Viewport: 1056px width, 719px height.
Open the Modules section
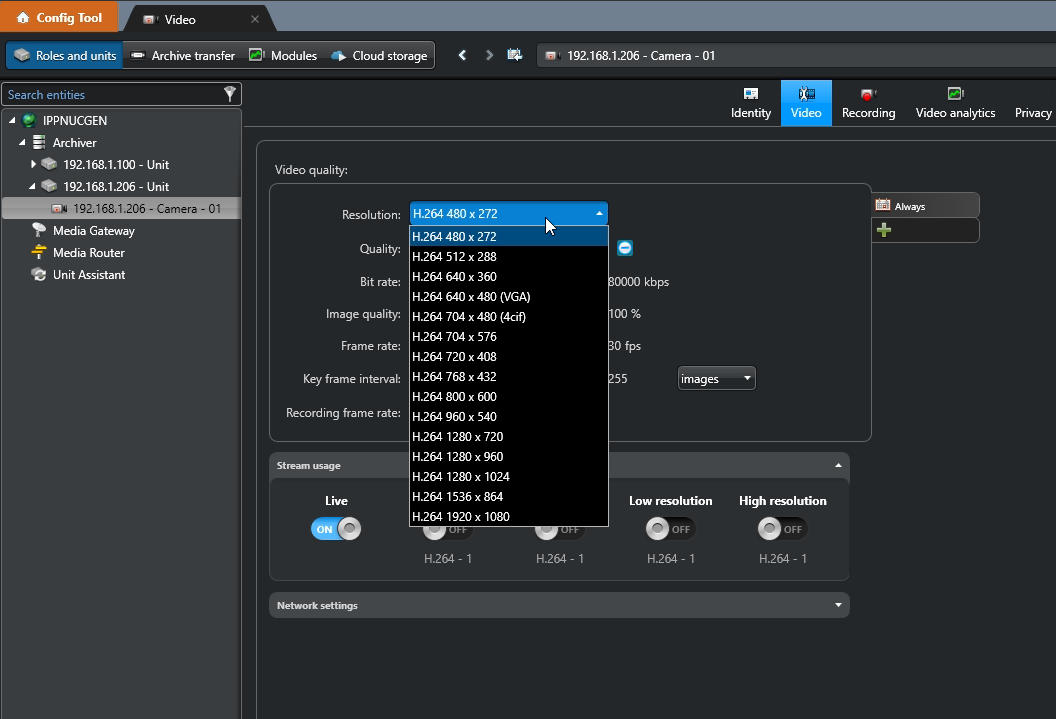coord(283,56)
